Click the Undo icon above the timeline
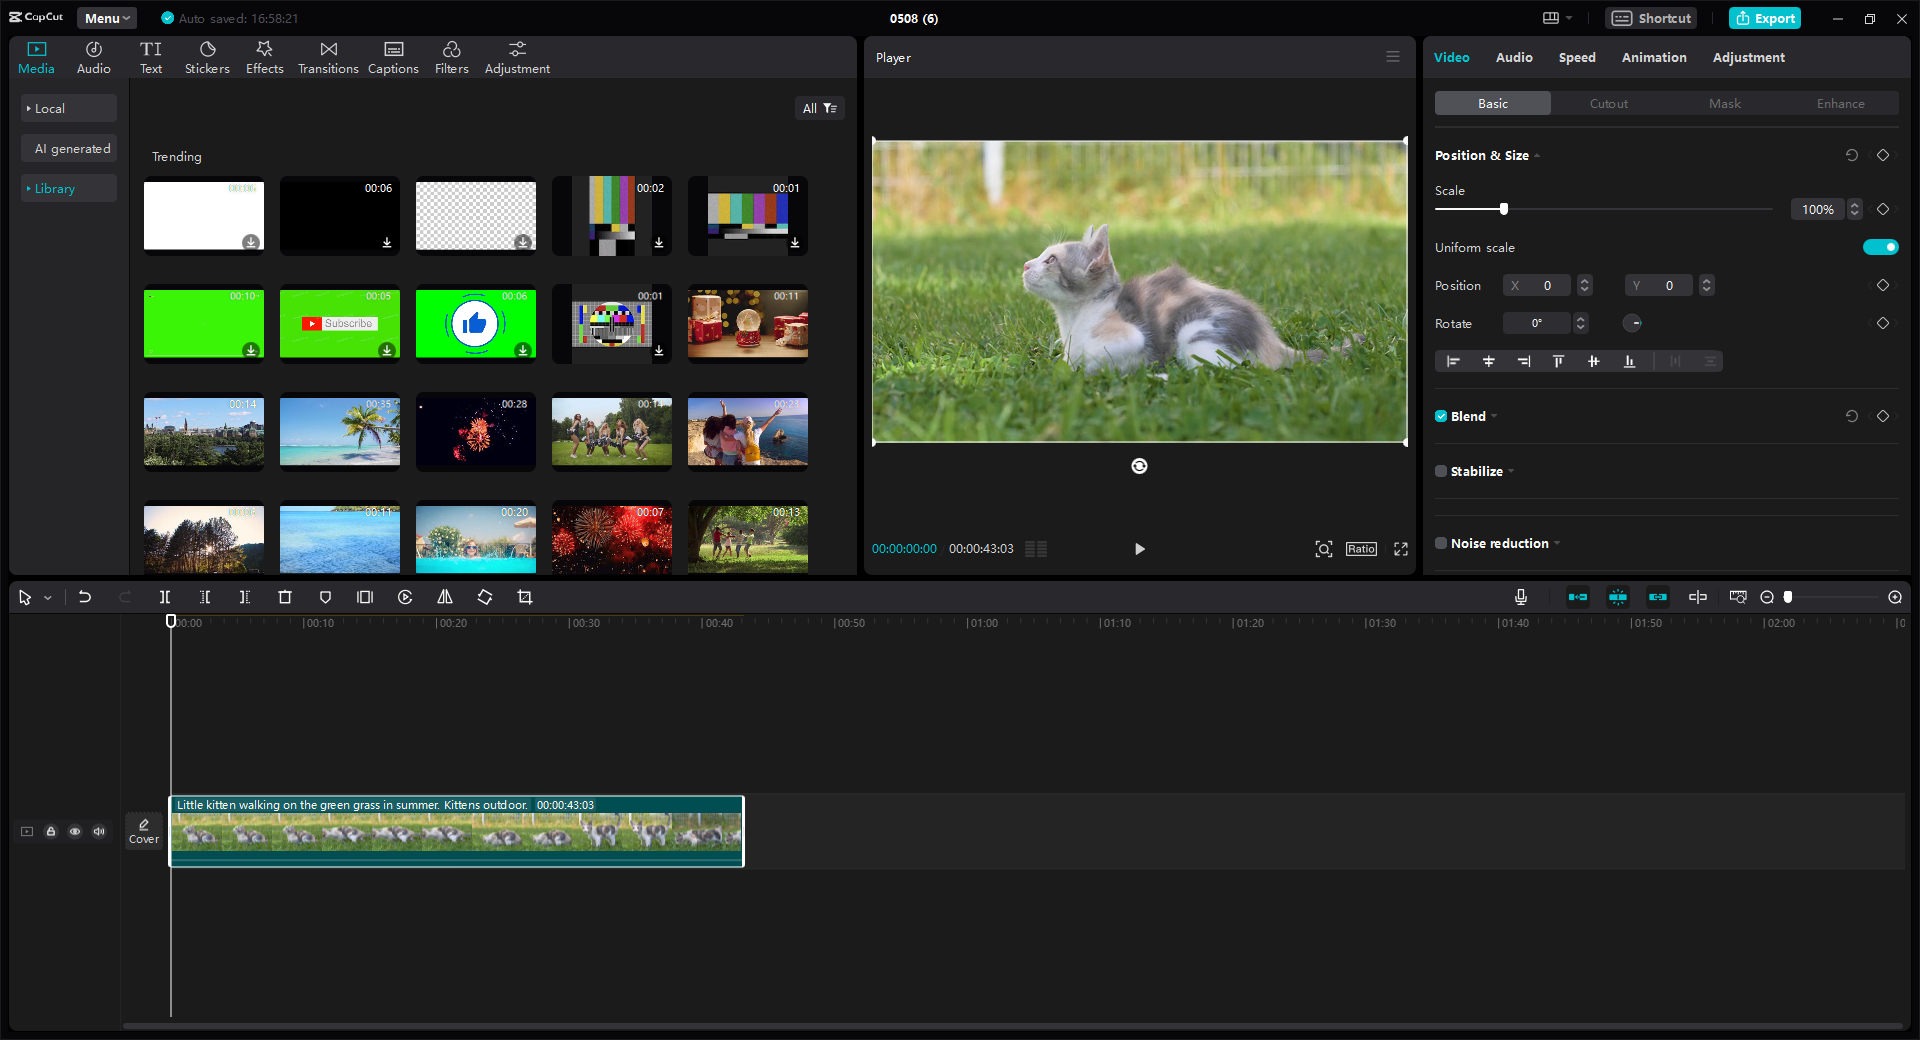Viewport: 1920px width, 1040px height. [85, 597]
